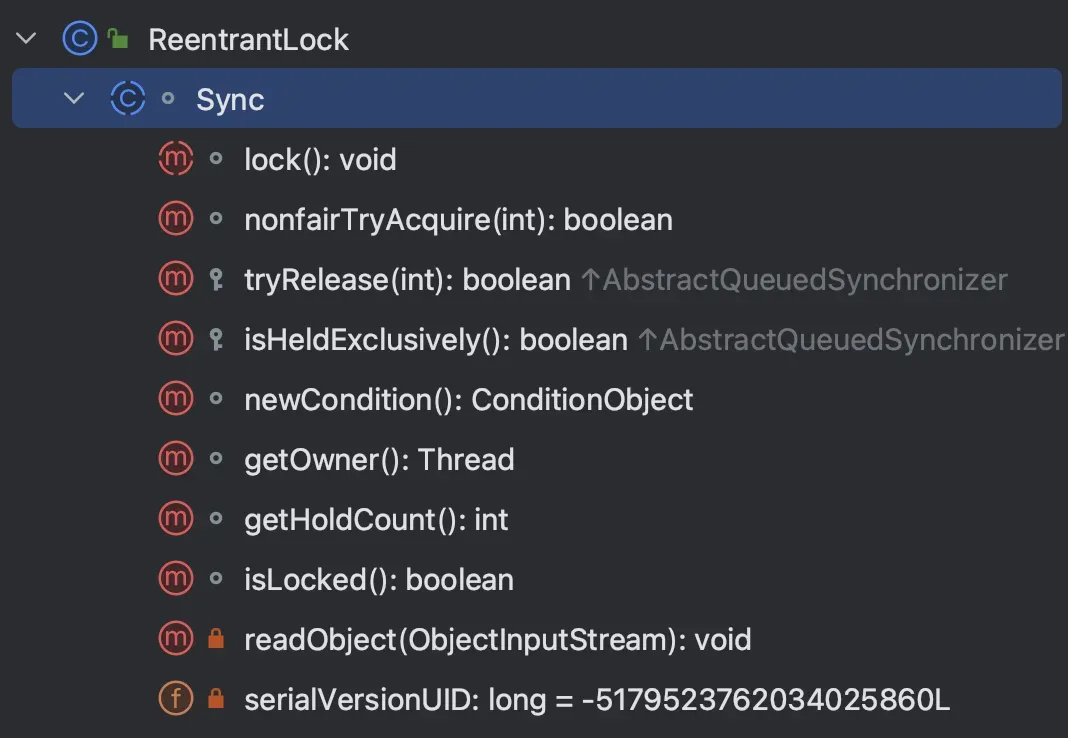
Task: Click the field icon beside serialVersionUID
Action: tap(175, 700)
